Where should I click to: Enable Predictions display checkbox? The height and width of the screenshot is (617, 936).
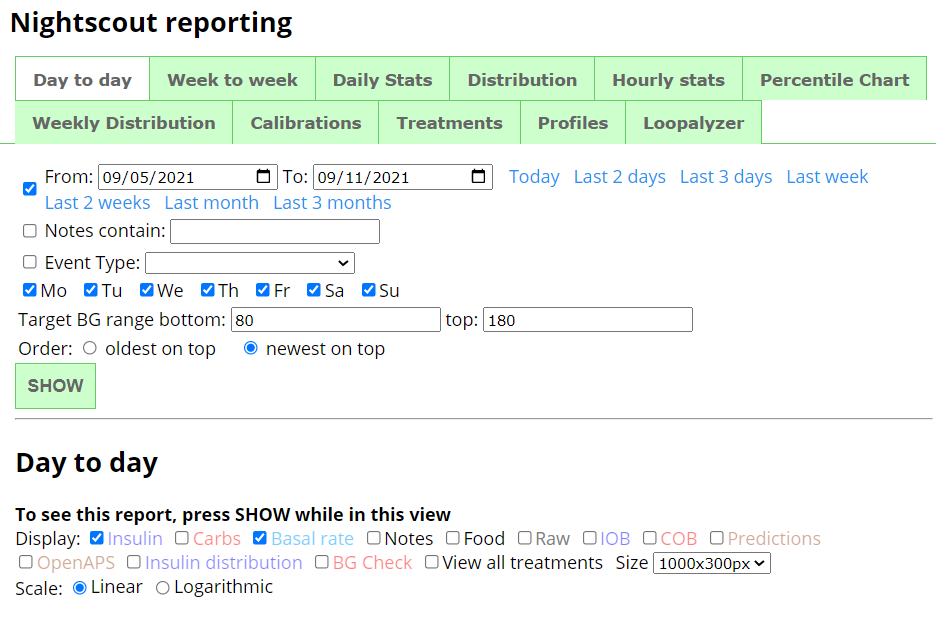(x=717, y=538)
